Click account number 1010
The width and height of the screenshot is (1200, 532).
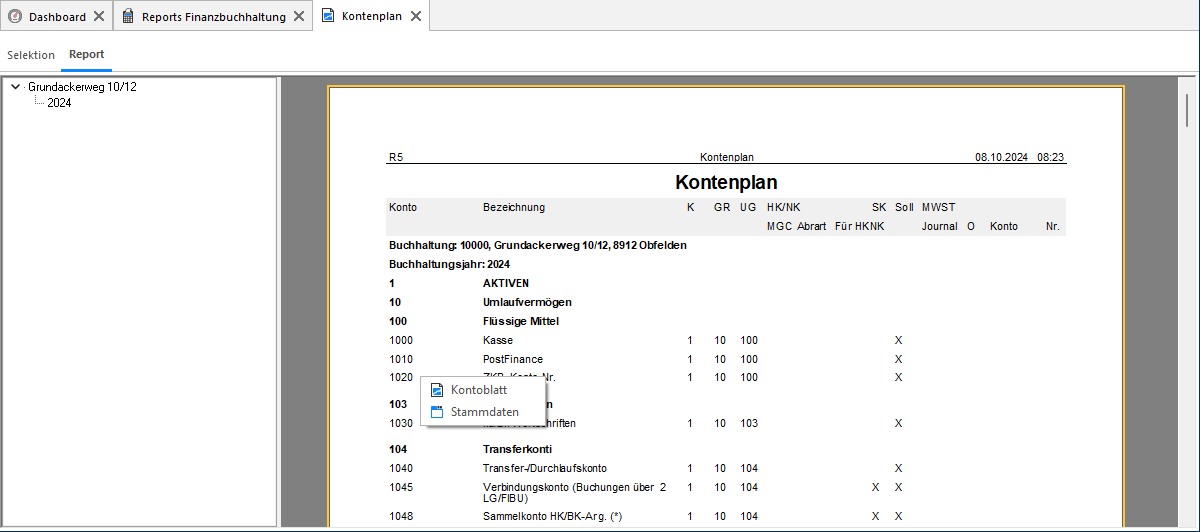pyautogui.click(x=400, y=359)
